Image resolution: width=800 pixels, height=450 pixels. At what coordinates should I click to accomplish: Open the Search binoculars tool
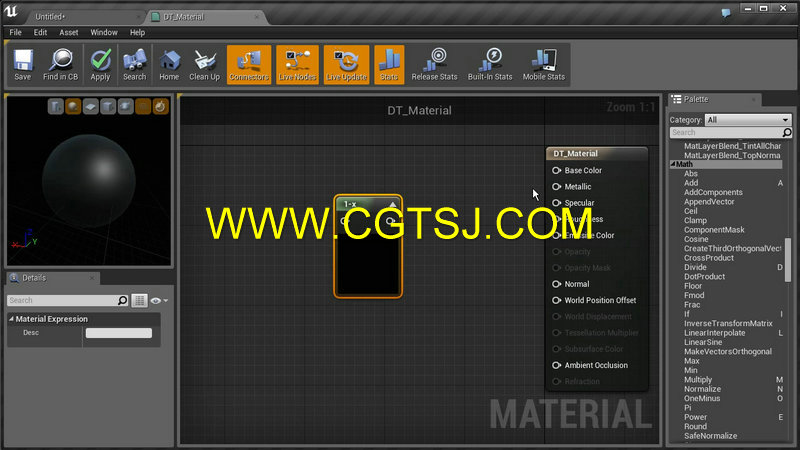click(134, 64)
